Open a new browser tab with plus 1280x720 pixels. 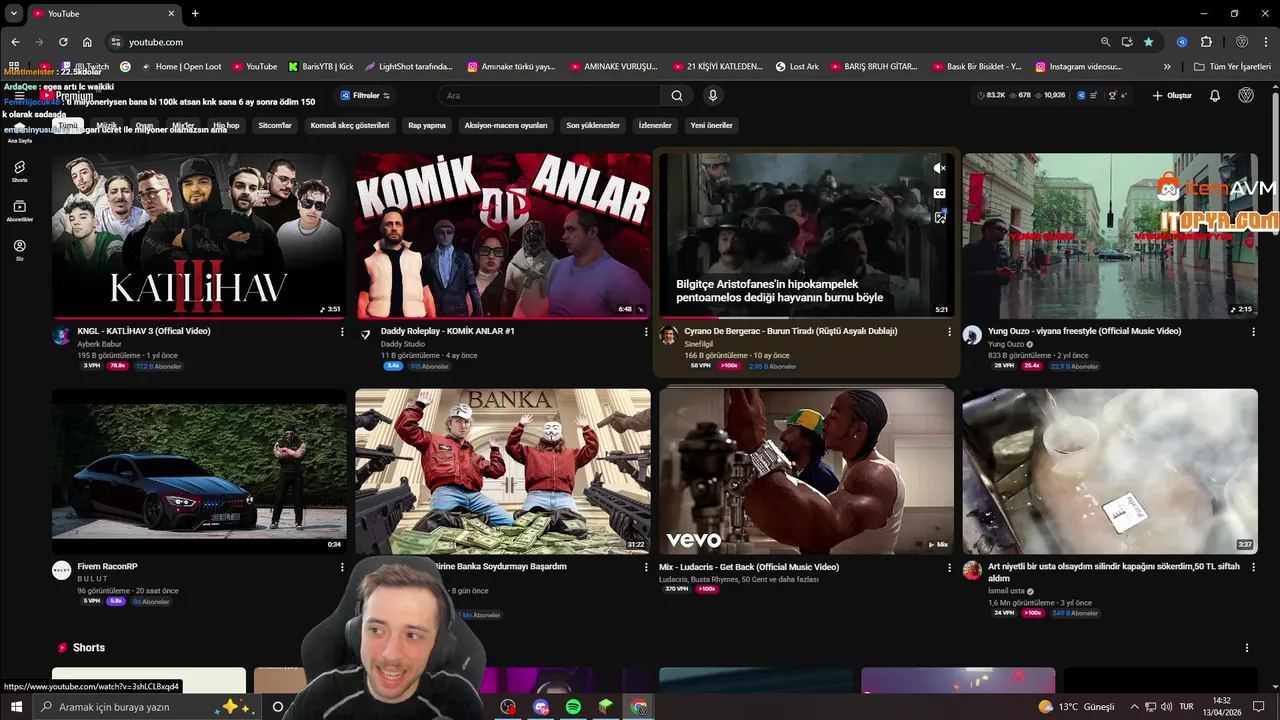pyautogui.click(x=195, y=13)
